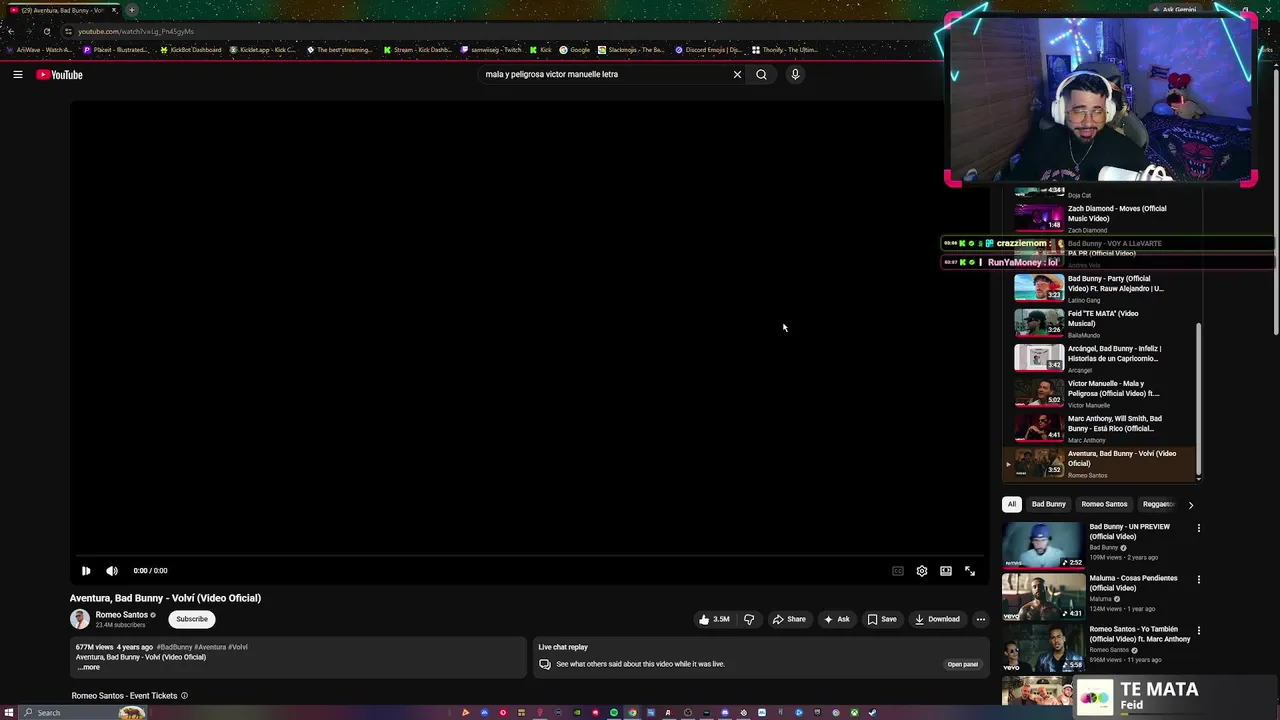Select the Romeo Santos filter chip
The image size is (1280, 720).
pyautogui.click(x=1104, y=504)
